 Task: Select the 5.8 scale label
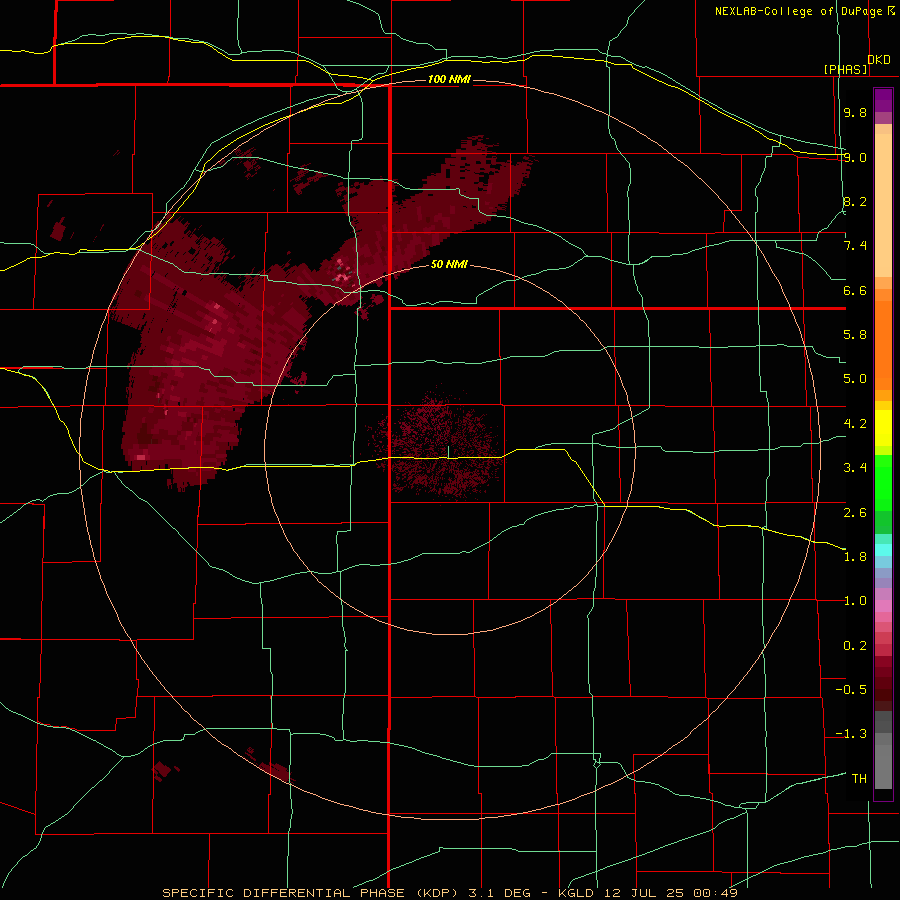coord(855,335)
